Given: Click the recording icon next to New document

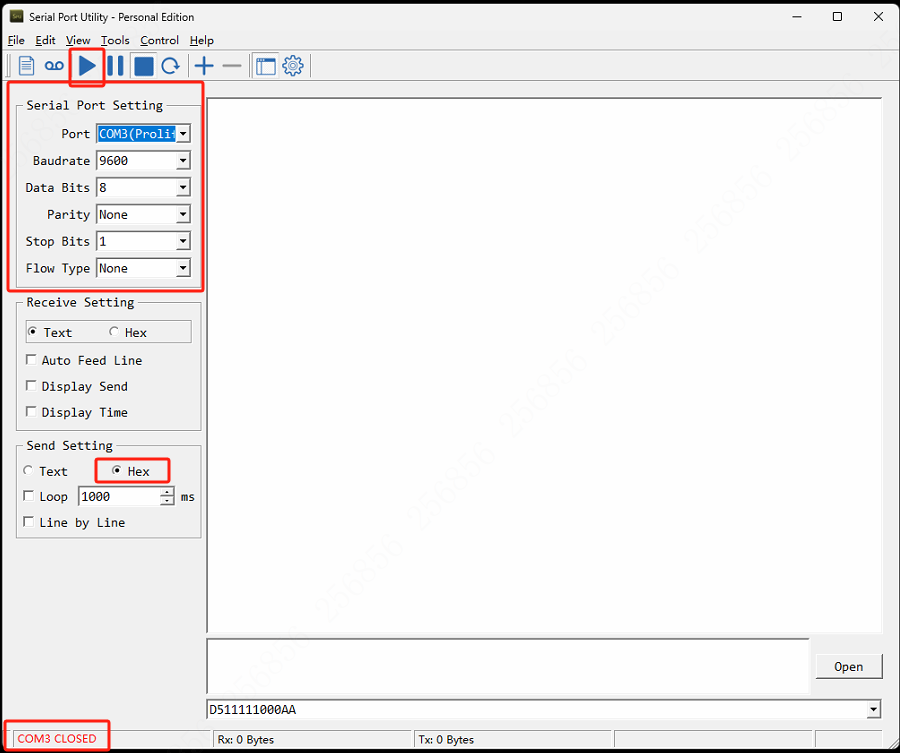Looking at the screenshot, I should [52, 65].
